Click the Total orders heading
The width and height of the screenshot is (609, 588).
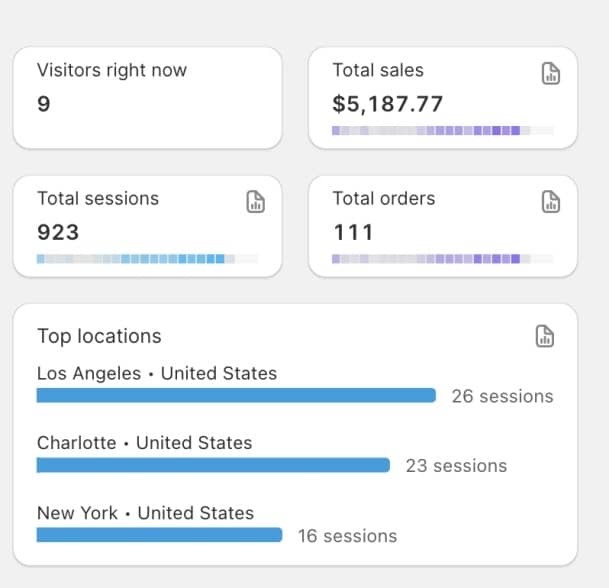(384, 198)
